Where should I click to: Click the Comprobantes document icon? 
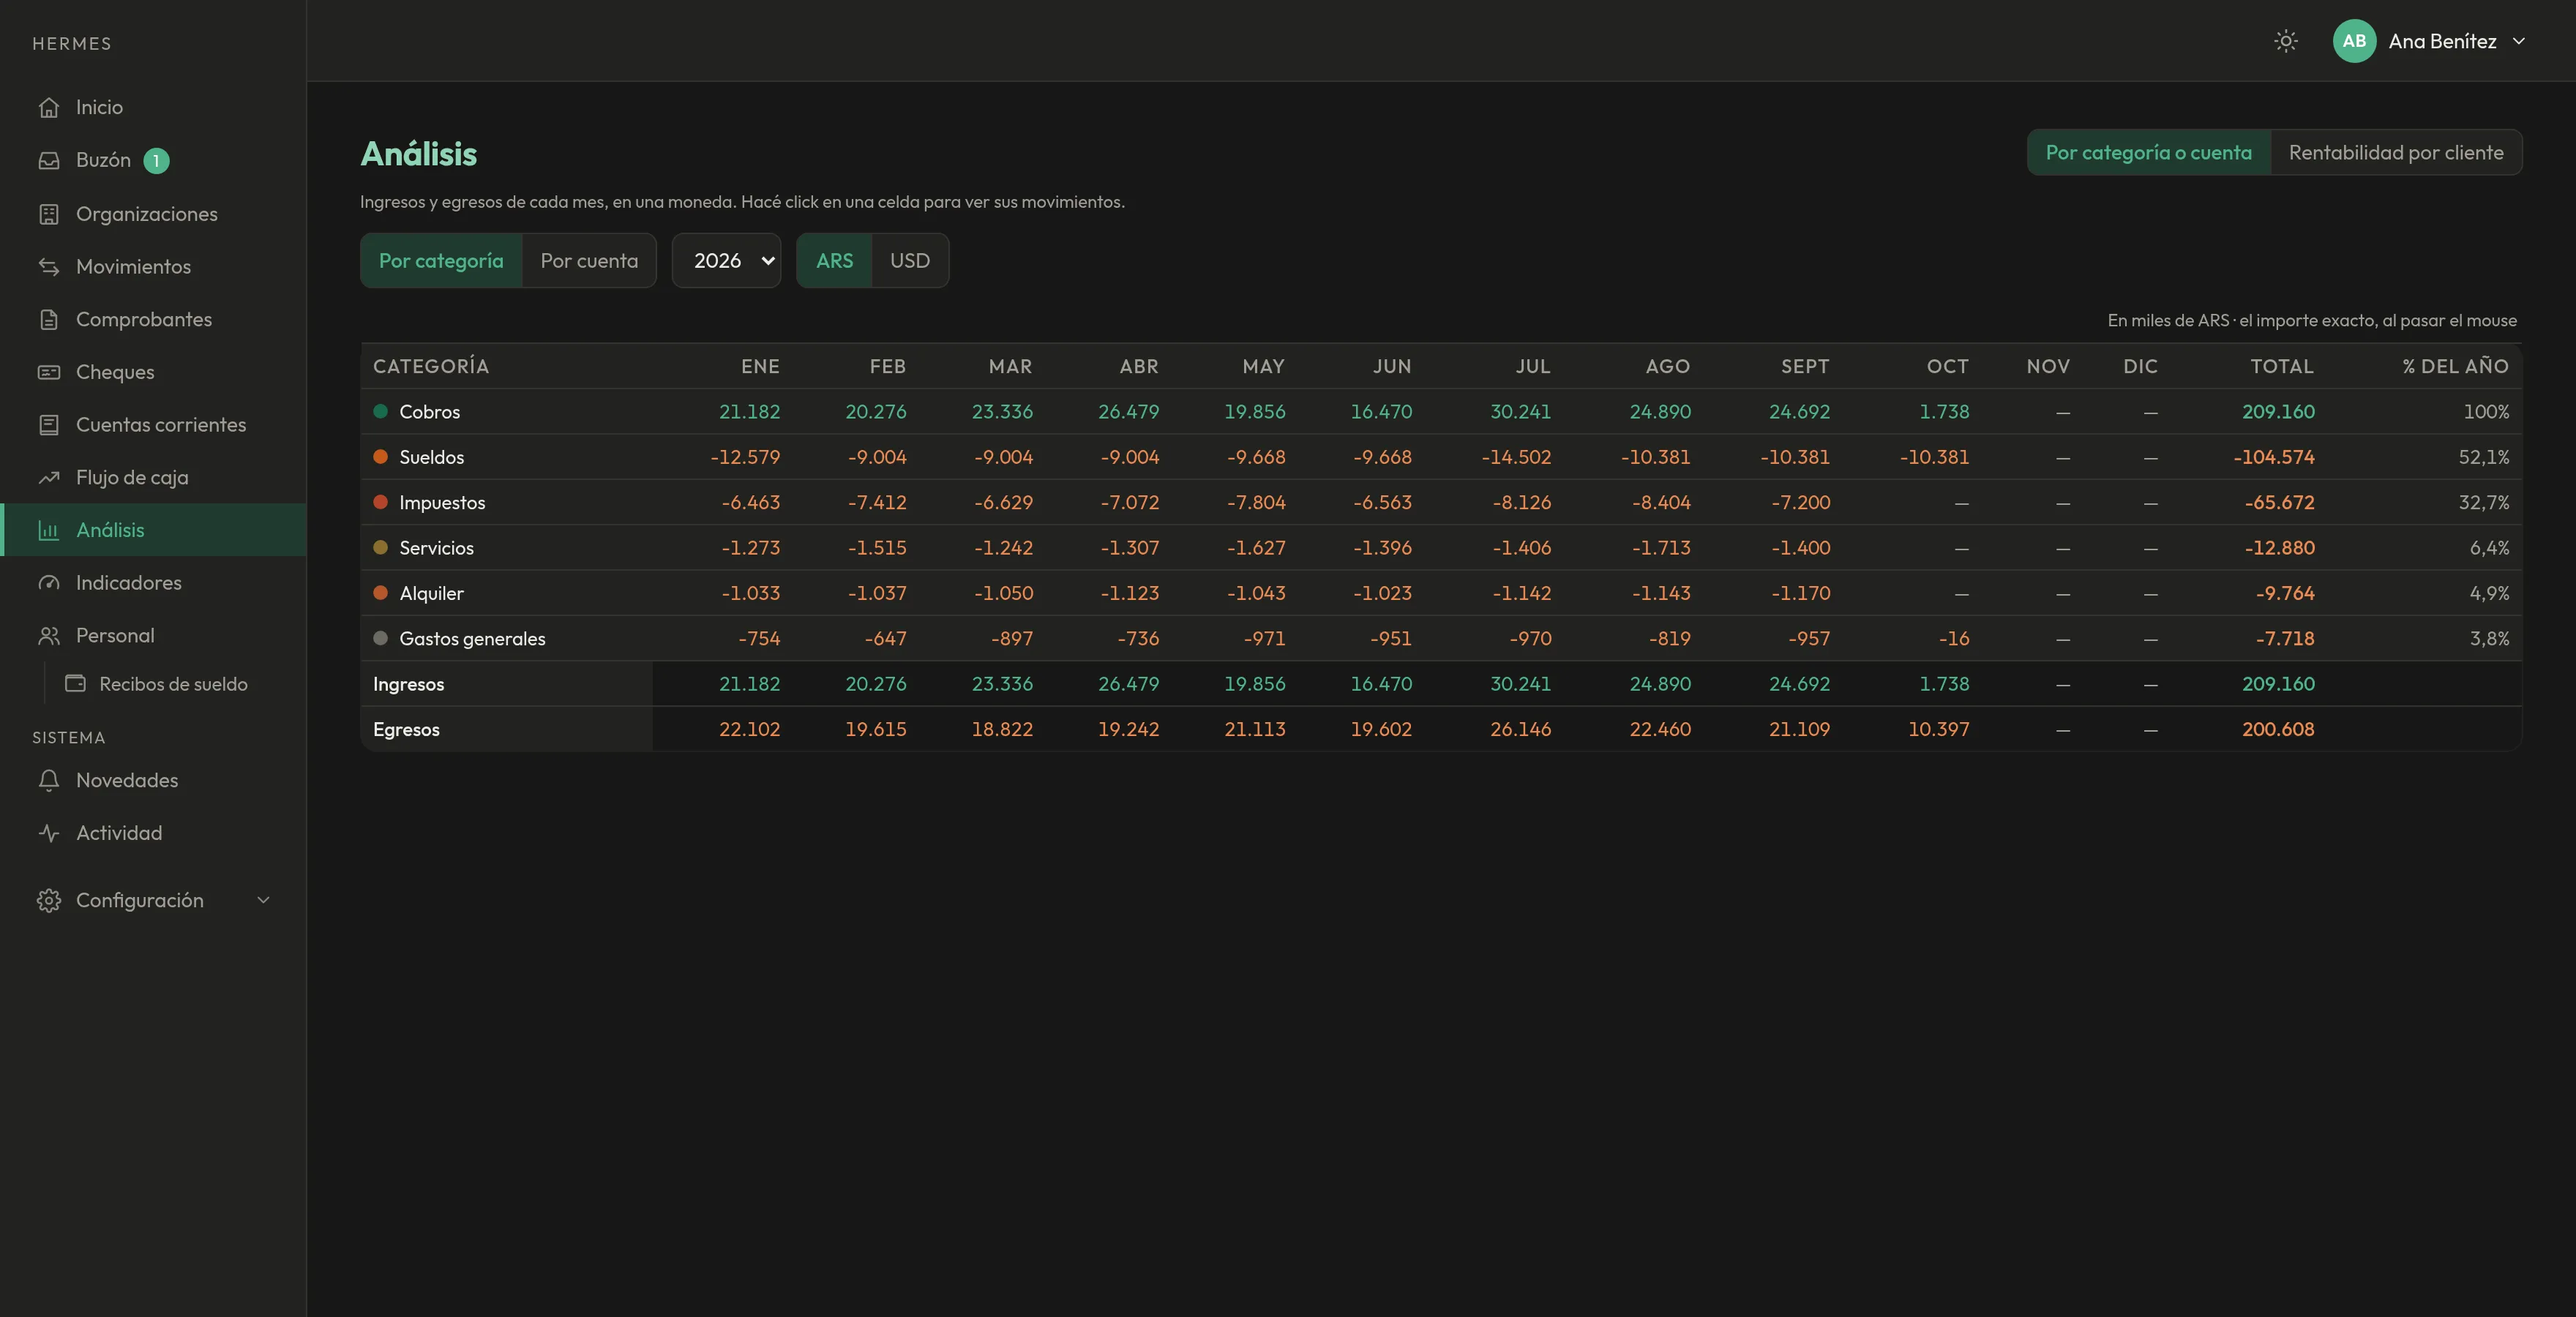click(x=49, y=319)
